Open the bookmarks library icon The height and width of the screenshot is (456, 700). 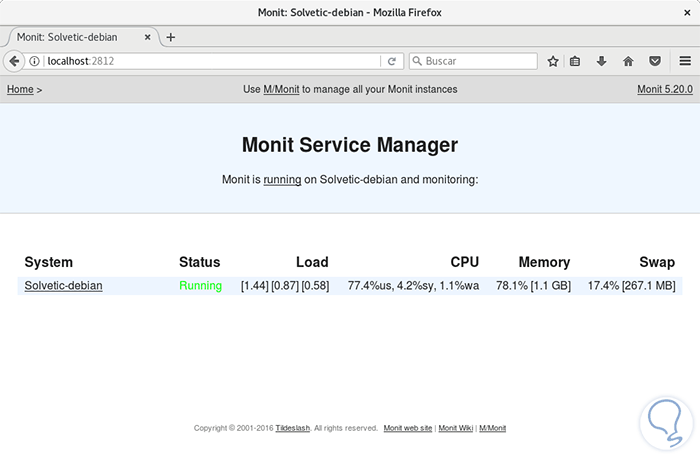576,61
